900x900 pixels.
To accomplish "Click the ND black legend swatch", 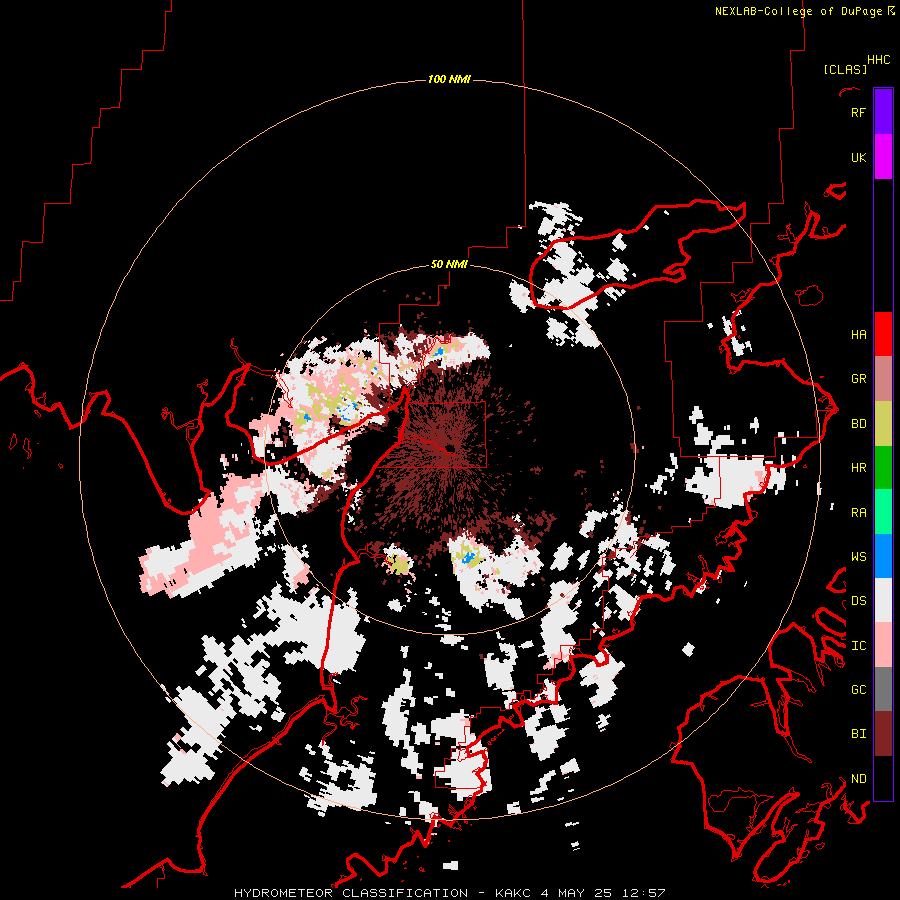I will (883, 778).
